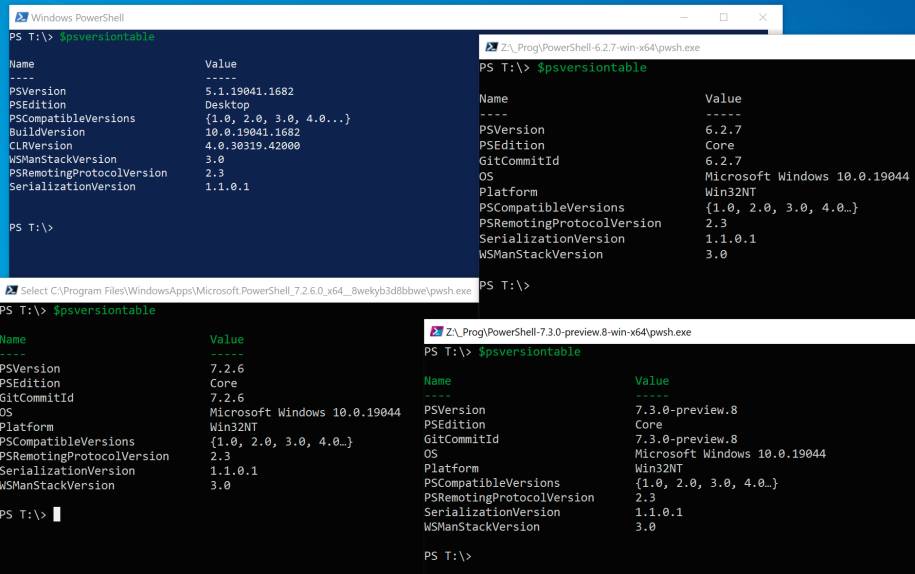
Task: Click the PowerShell 6.2.7 window icon
Action: tap(492, 47)
